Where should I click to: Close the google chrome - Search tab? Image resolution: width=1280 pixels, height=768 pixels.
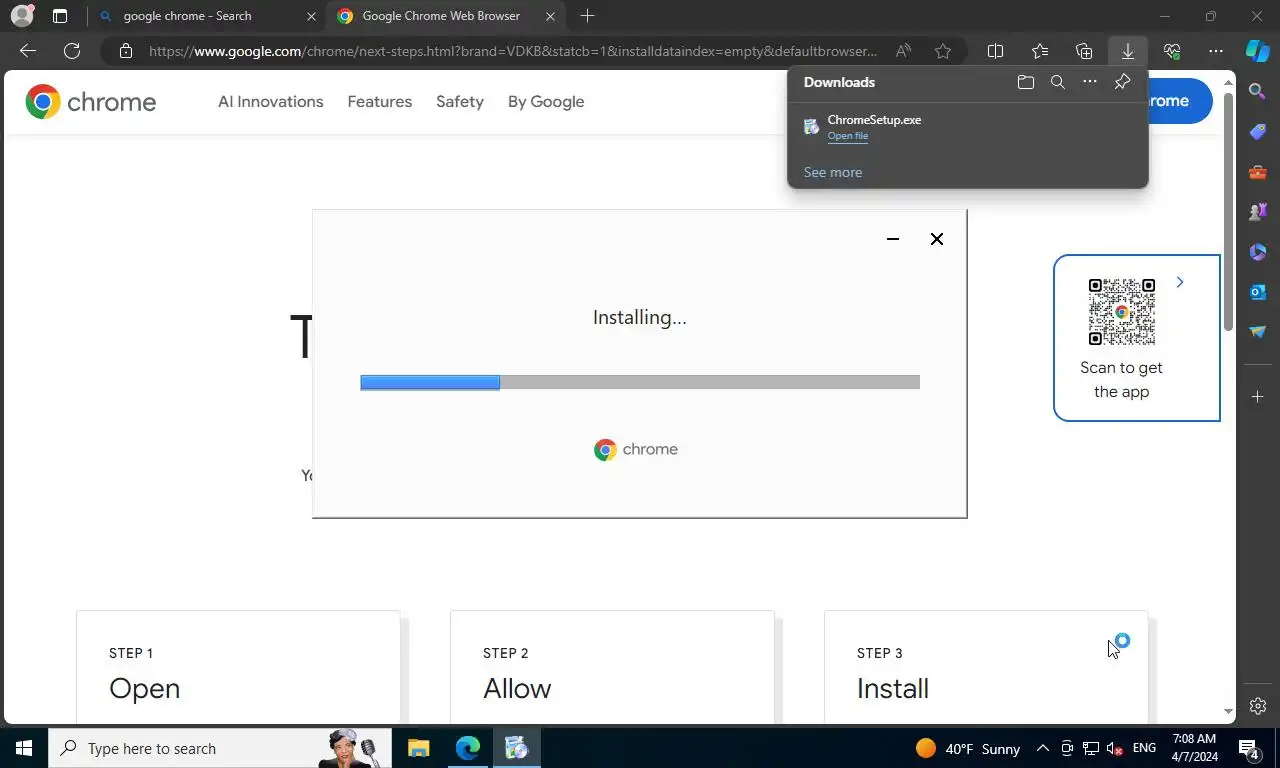pyautogui.click(x=311, y=16)
